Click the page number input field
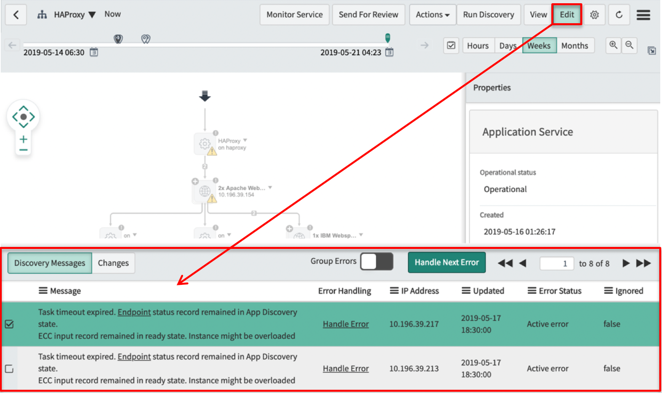 click(x=556, y=264)
